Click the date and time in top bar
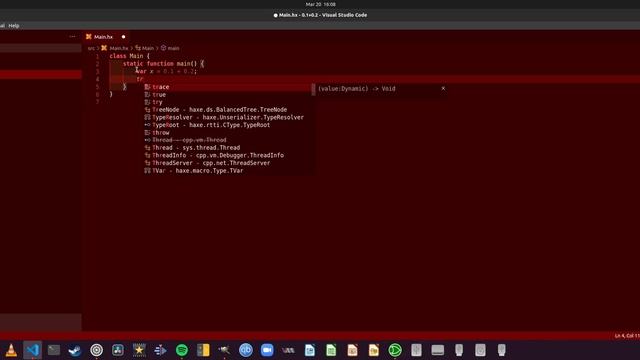 pos(320,4)
